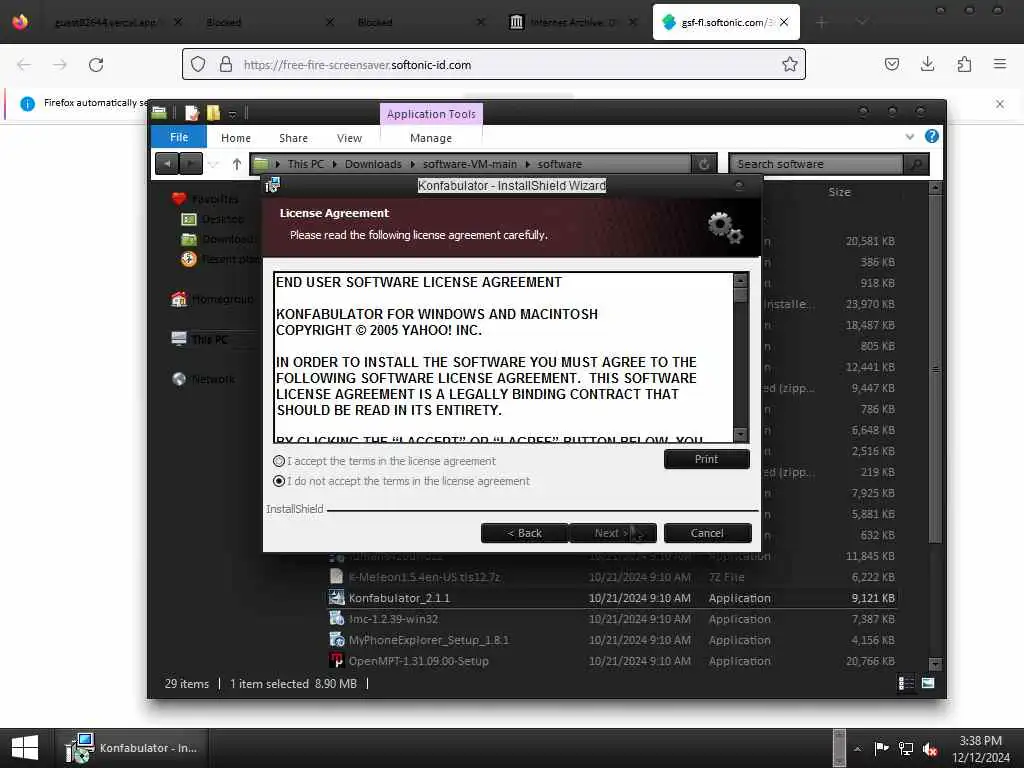Click the Print button in the wizard
Image resolution: width=1024 pixels, height=768 pixels.
click(707, 459)
